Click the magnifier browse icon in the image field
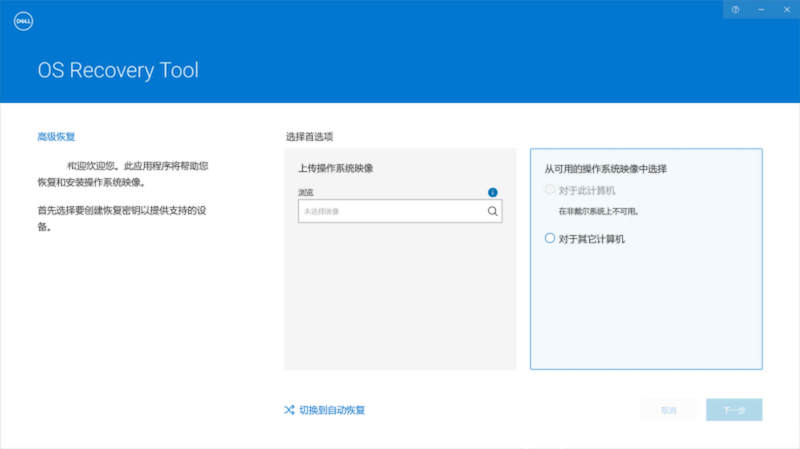Screen dimensions: 800x449 click(492, 211)
